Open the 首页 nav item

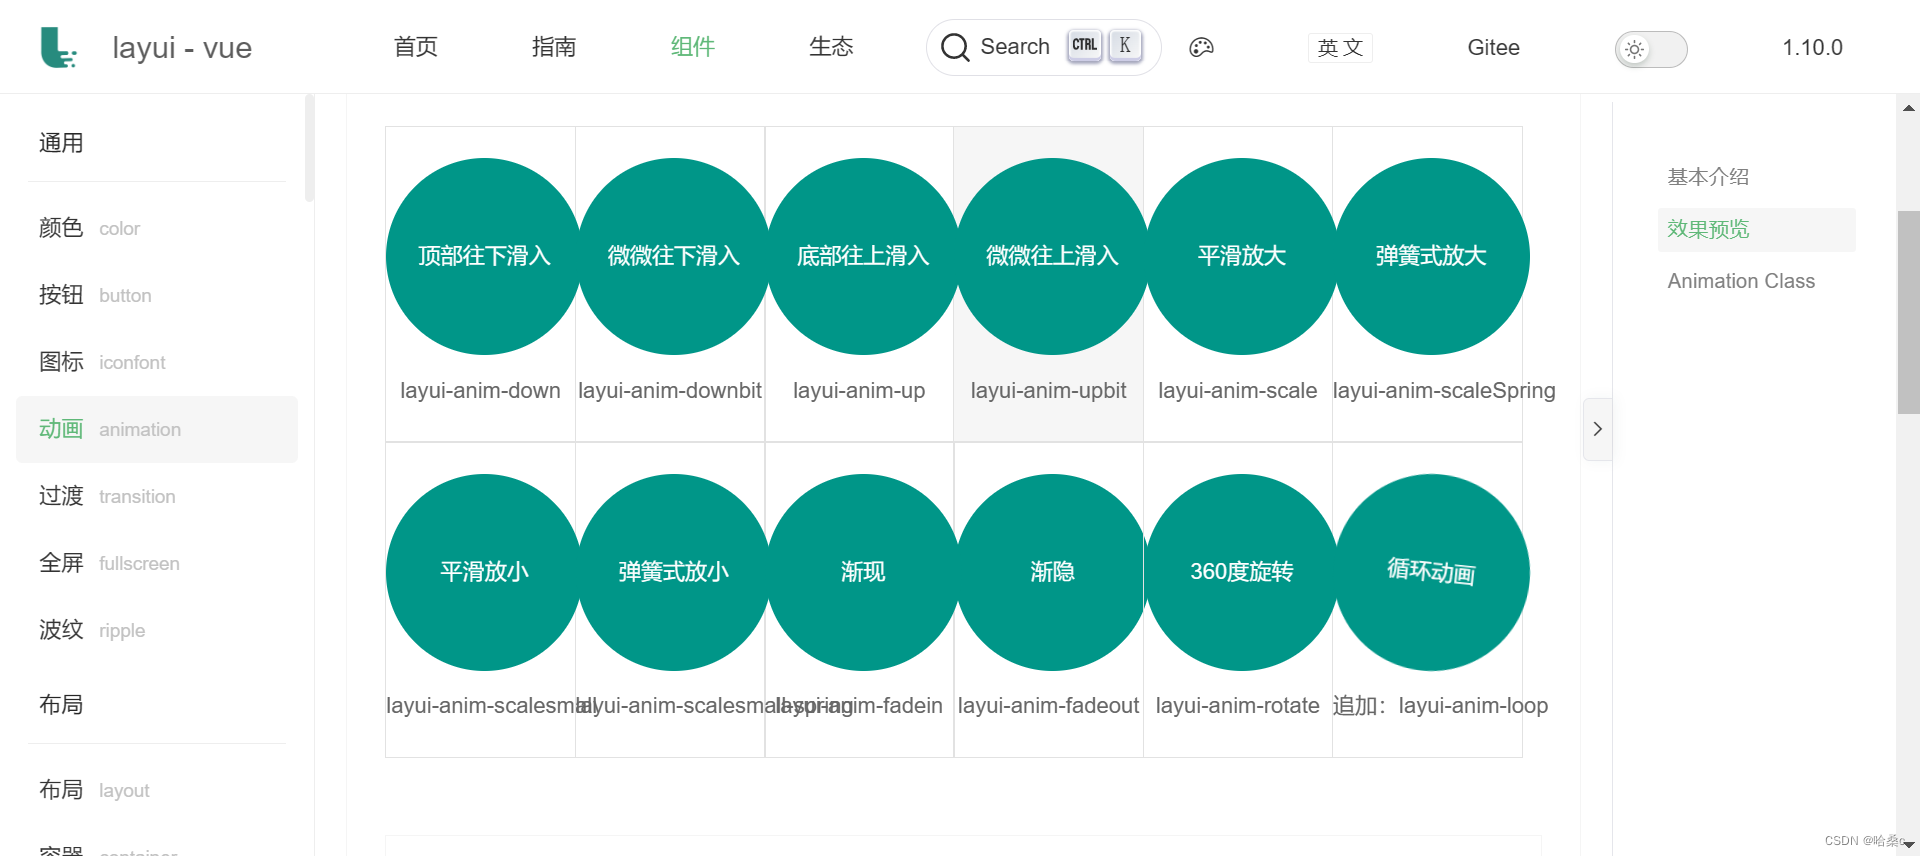point(416,47)
